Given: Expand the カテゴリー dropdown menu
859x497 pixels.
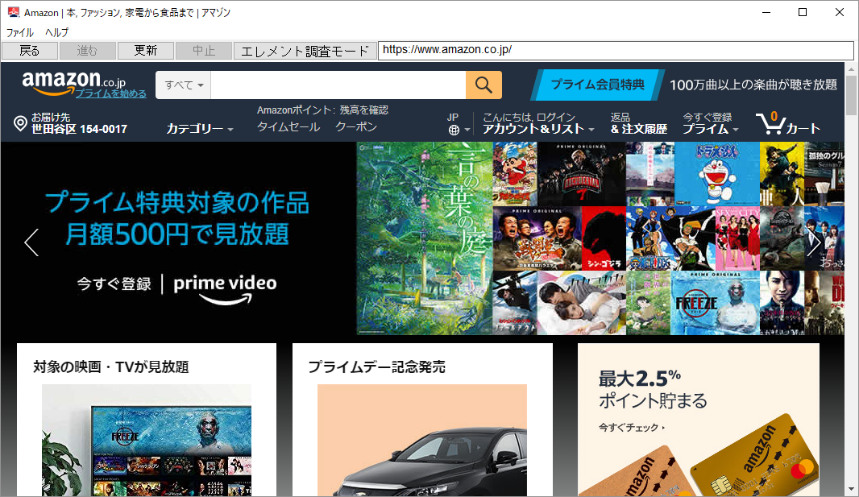Looking at the screenshot, I should click(x=199, y=129).
